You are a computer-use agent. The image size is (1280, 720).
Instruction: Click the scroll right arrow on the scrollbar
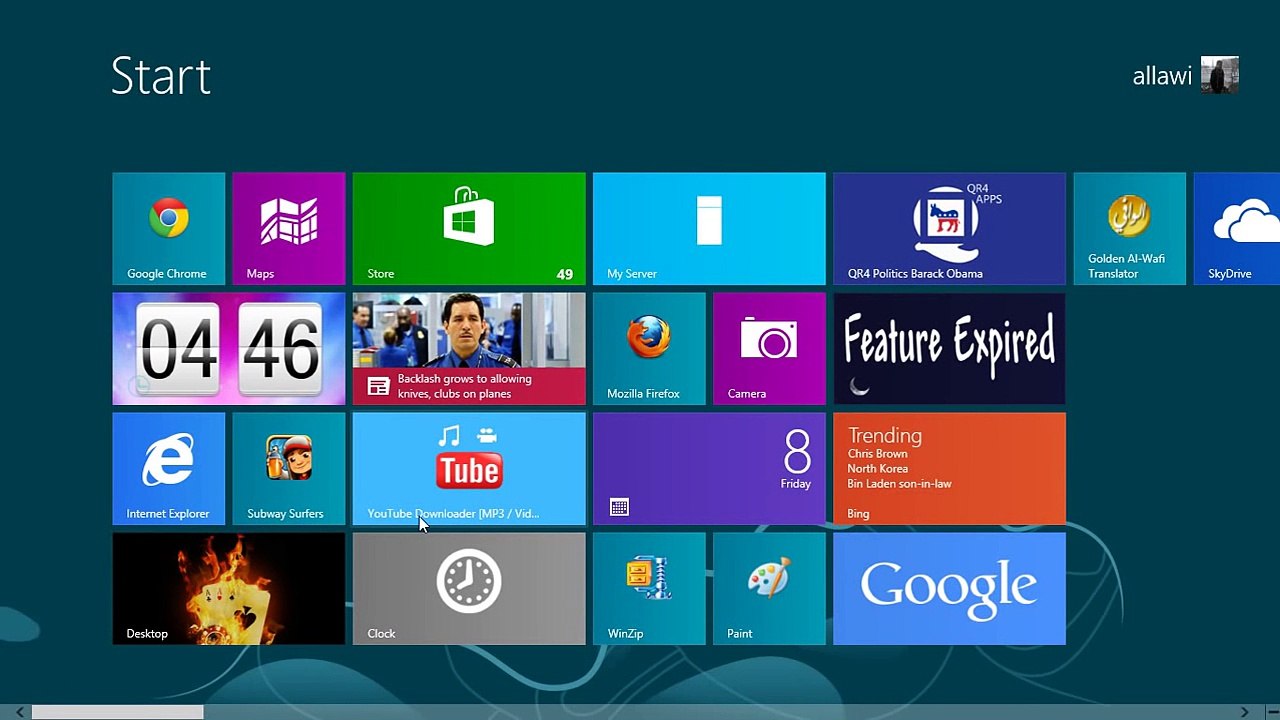(x=1244, y=712)
